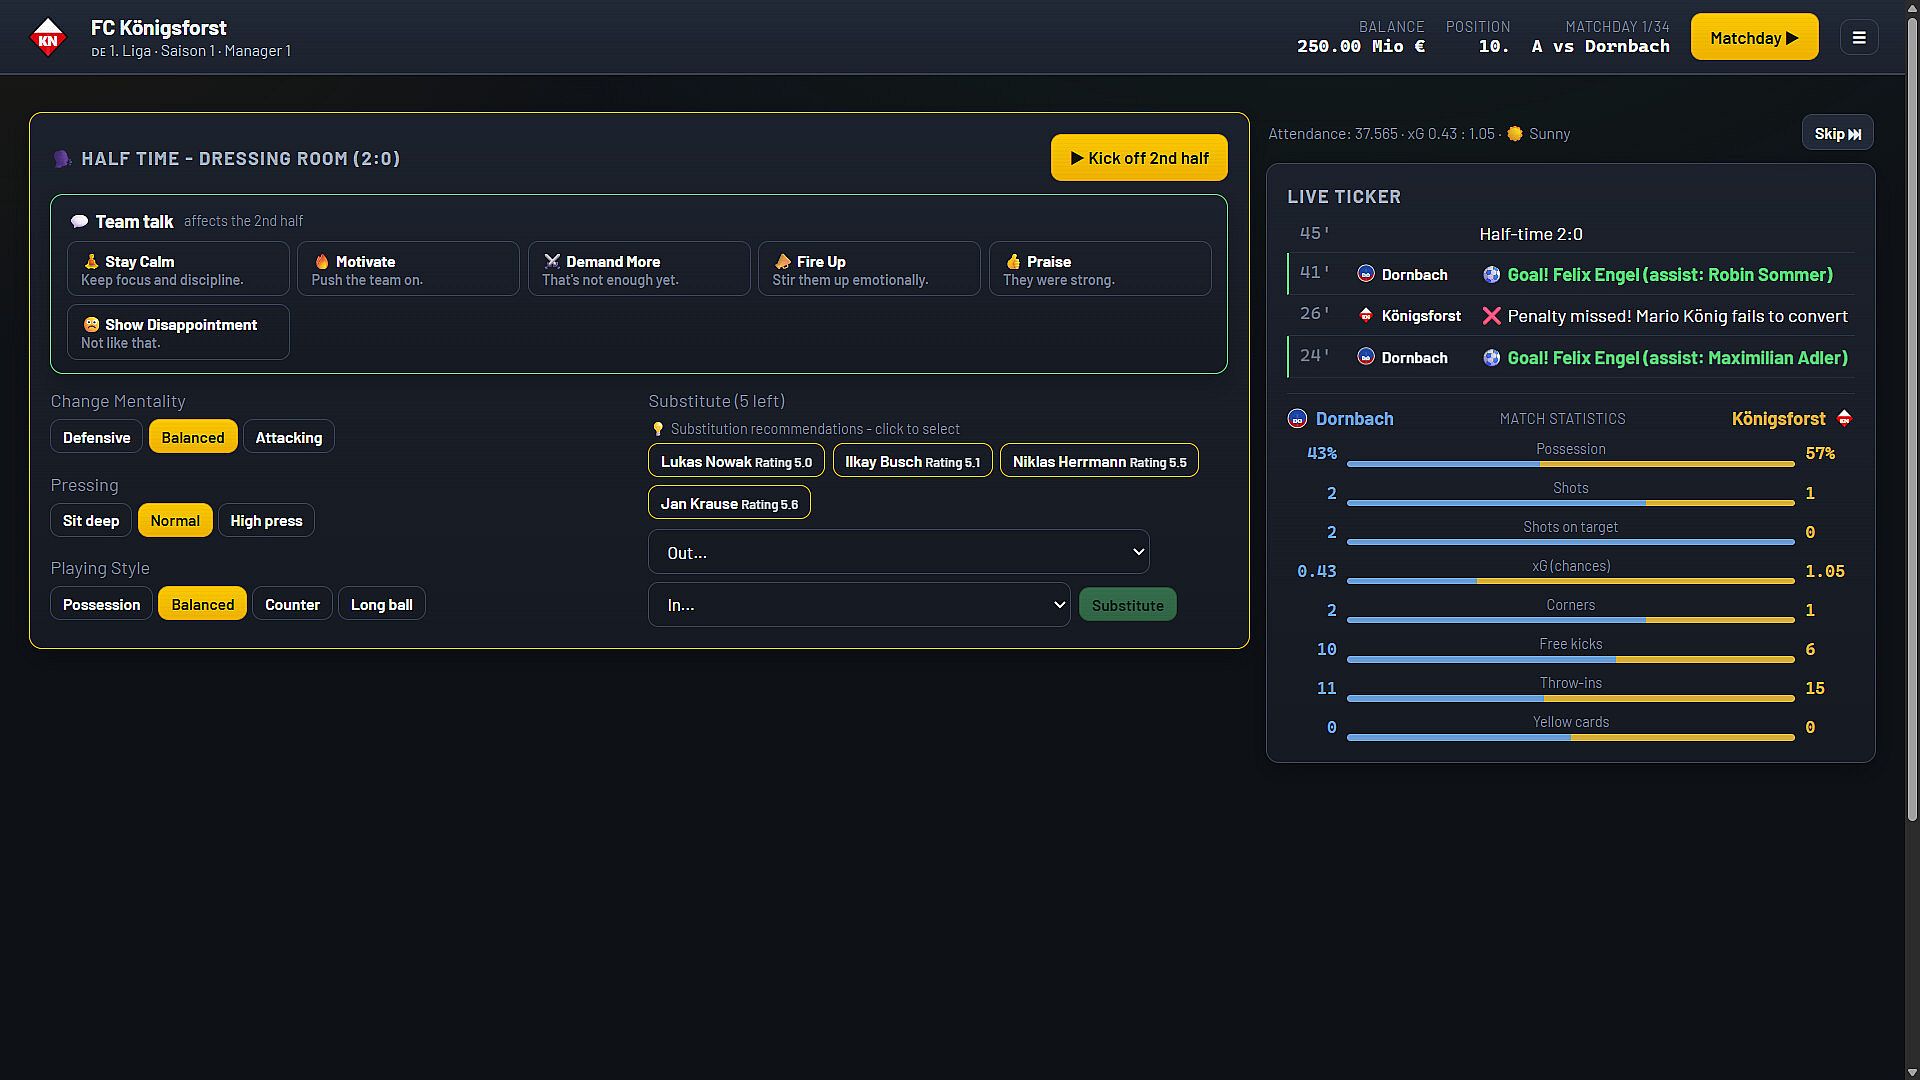This screenshot has height=1080, width=1920.
Task: Click the page vertical scrollbar
Action: point(1912,420)
